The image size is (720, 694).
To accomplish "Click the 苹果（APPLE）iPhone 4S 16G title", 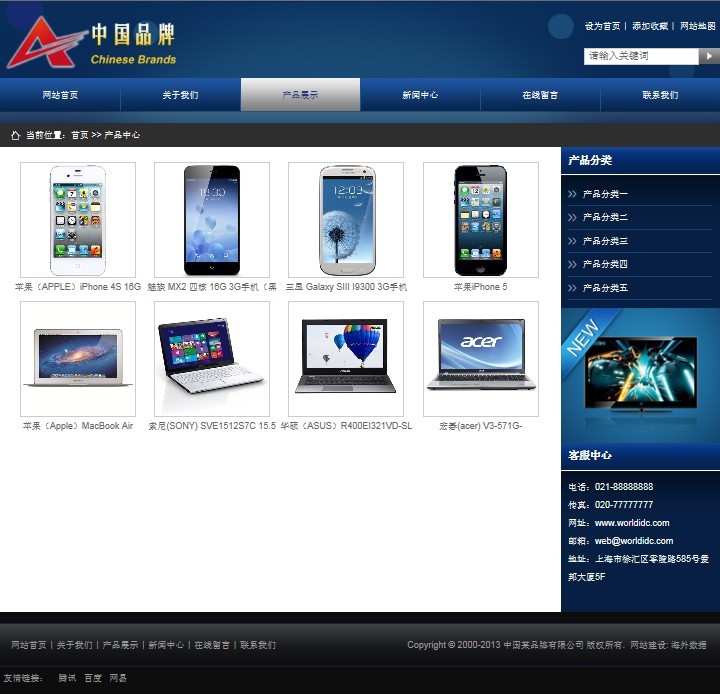I will [78, 287].
